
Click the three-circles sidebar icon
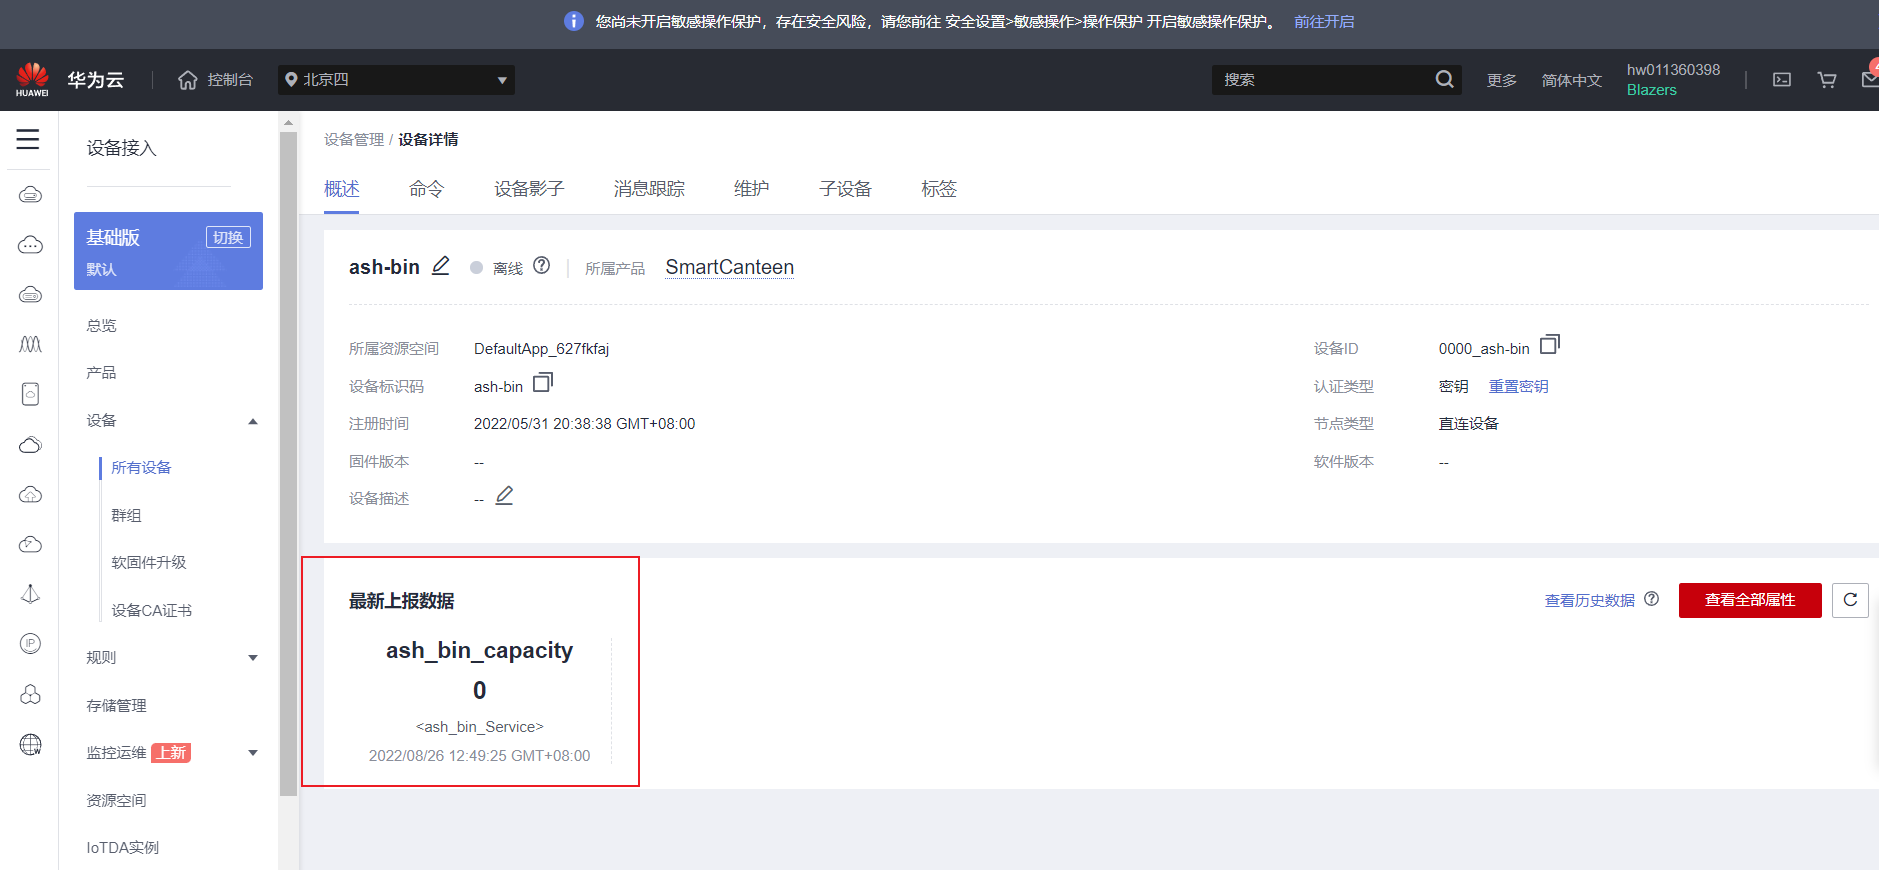[x=30, y=694]
